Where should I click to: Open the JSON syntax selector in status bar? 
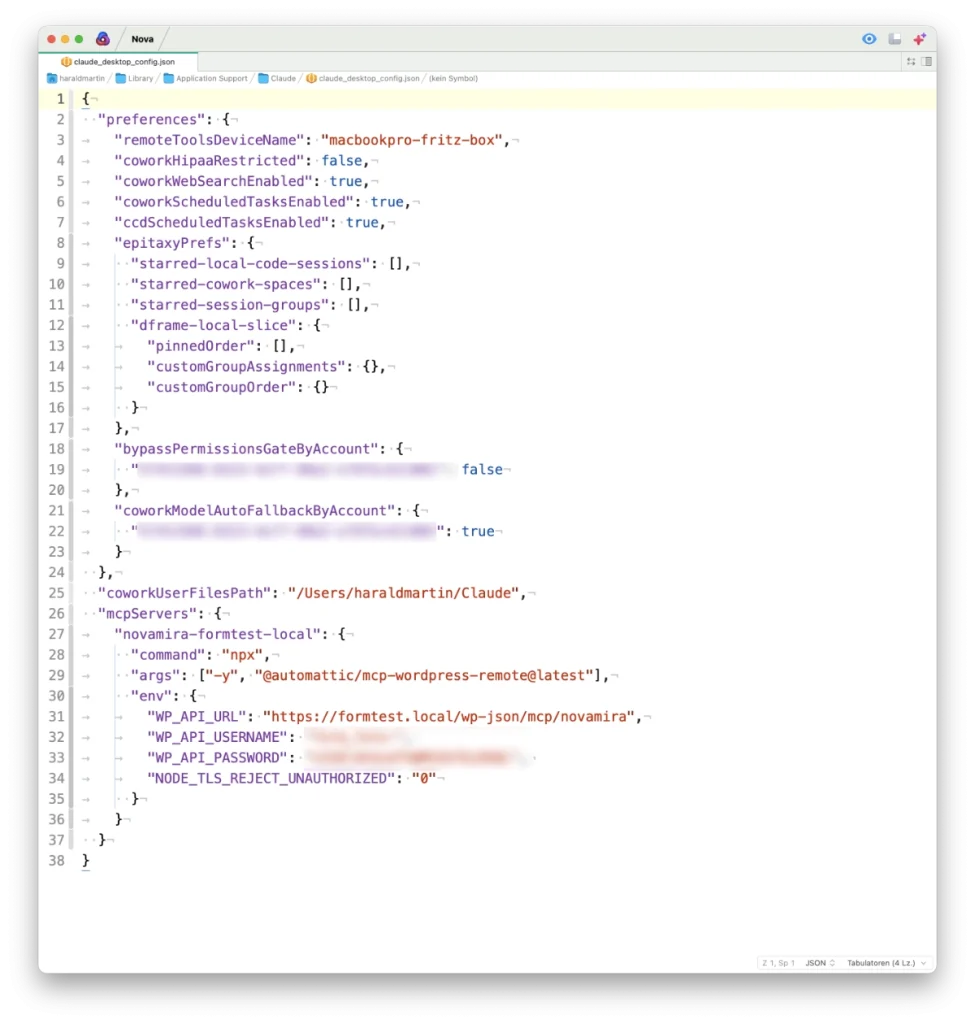(820, 963)
